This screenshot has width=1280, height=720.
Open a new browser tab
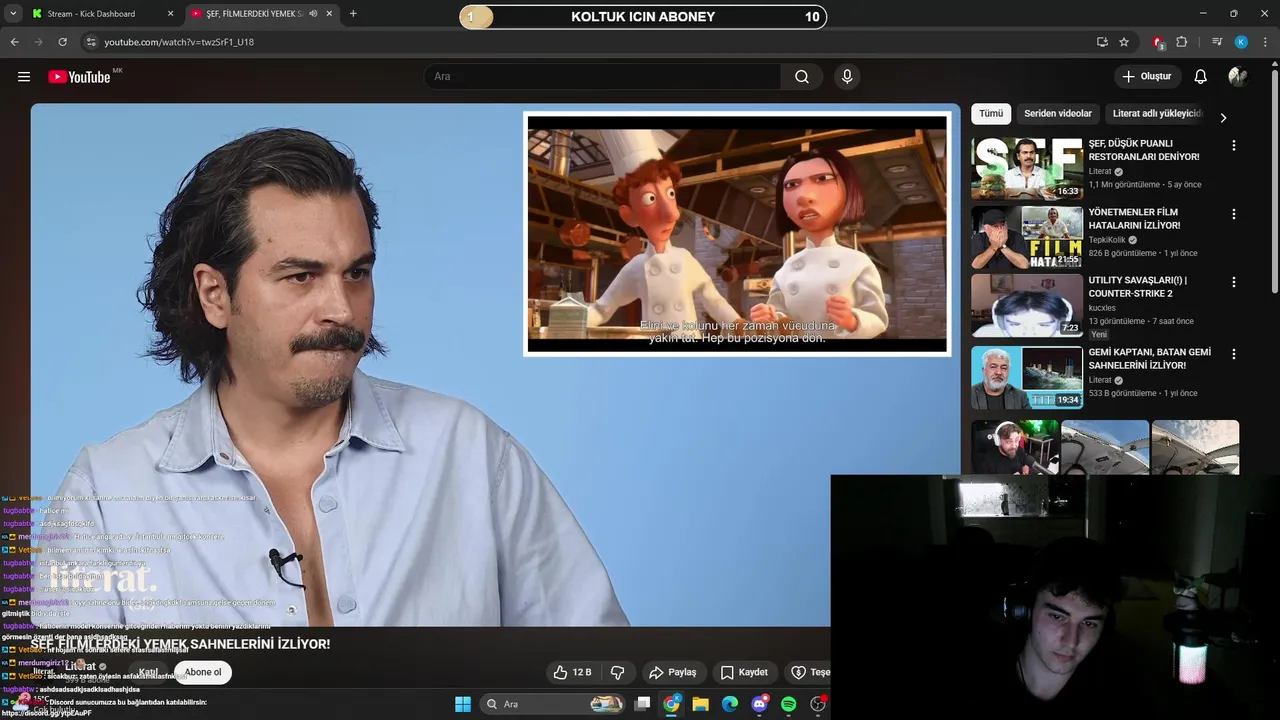[x=353, y=14]
